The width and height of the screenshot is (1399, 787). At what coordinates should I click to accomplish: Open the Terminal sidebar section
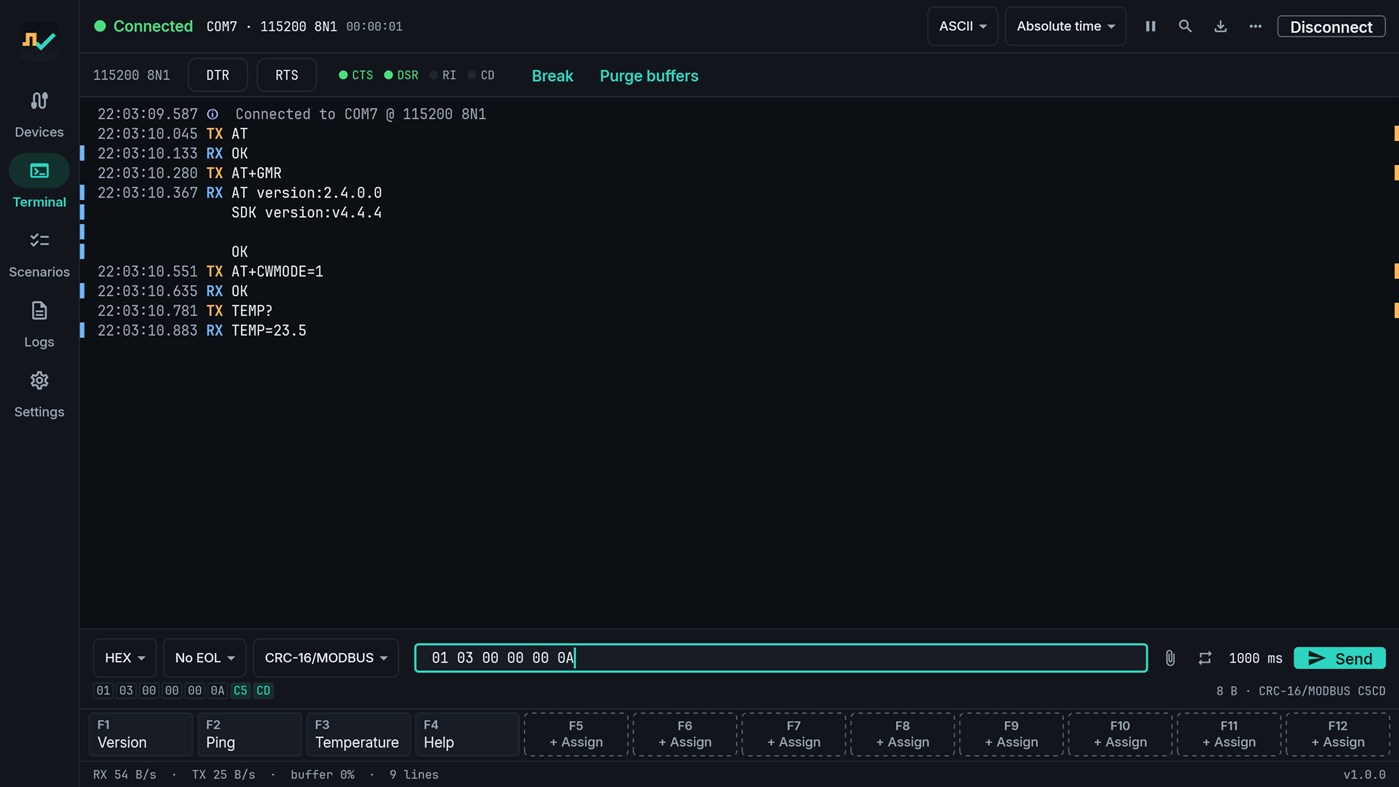click(x=39, y=185)
